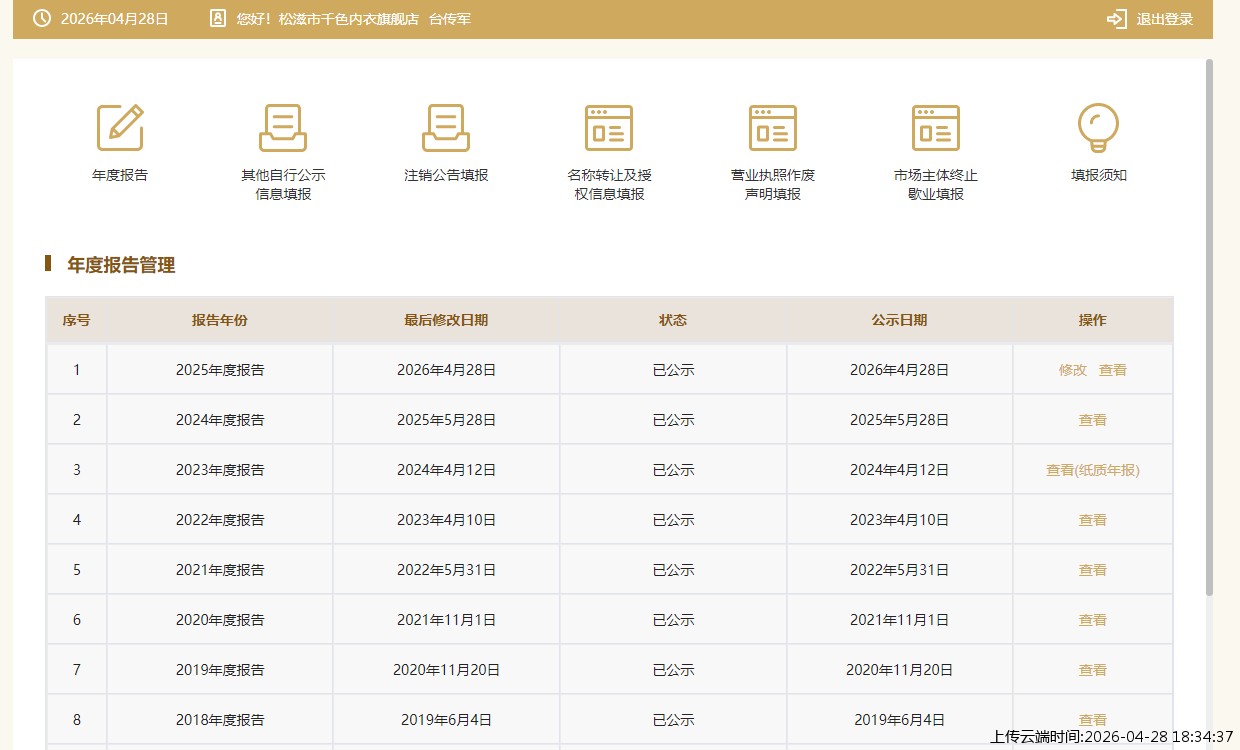This screenshot has width=1240, height=750.
Task: View the 2022年度报告 via 查看
Action: click(1092, 520)
